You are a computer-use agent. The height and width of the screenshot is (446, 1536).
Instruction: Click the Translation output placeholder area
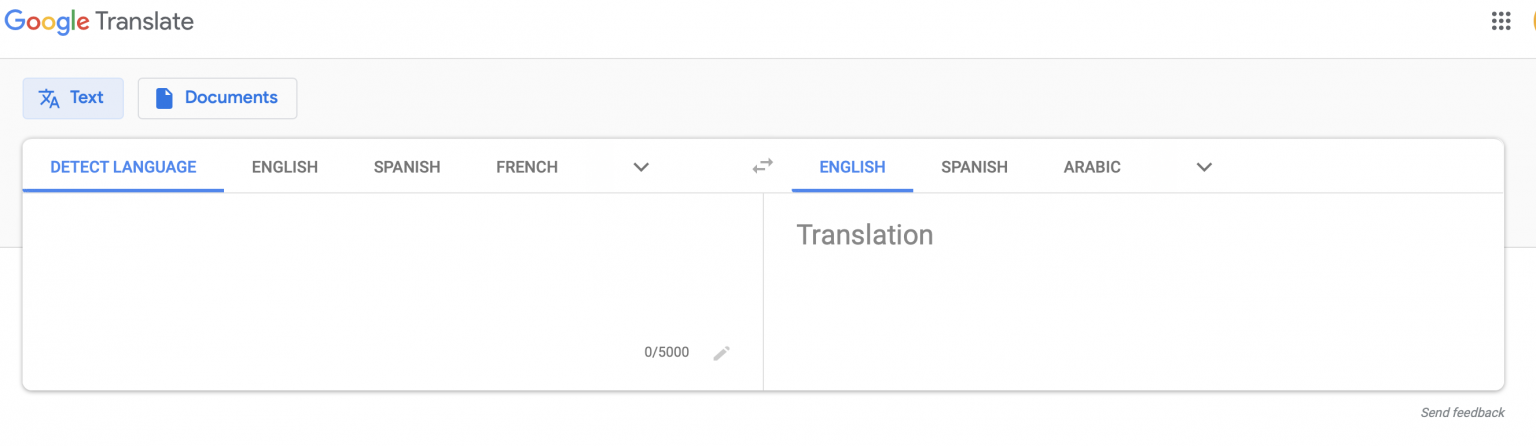point(865,235)
